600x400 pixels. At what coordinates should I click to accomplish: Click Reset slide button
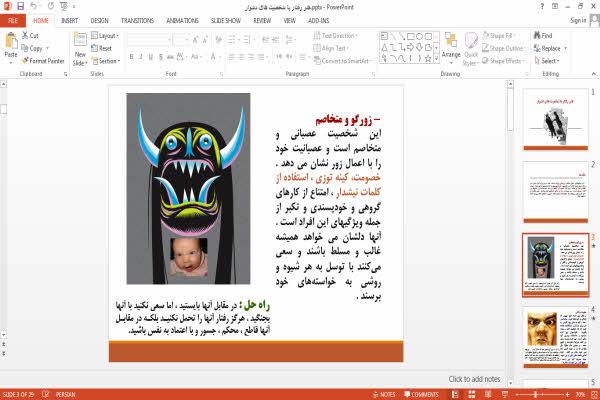click(102, 48)
